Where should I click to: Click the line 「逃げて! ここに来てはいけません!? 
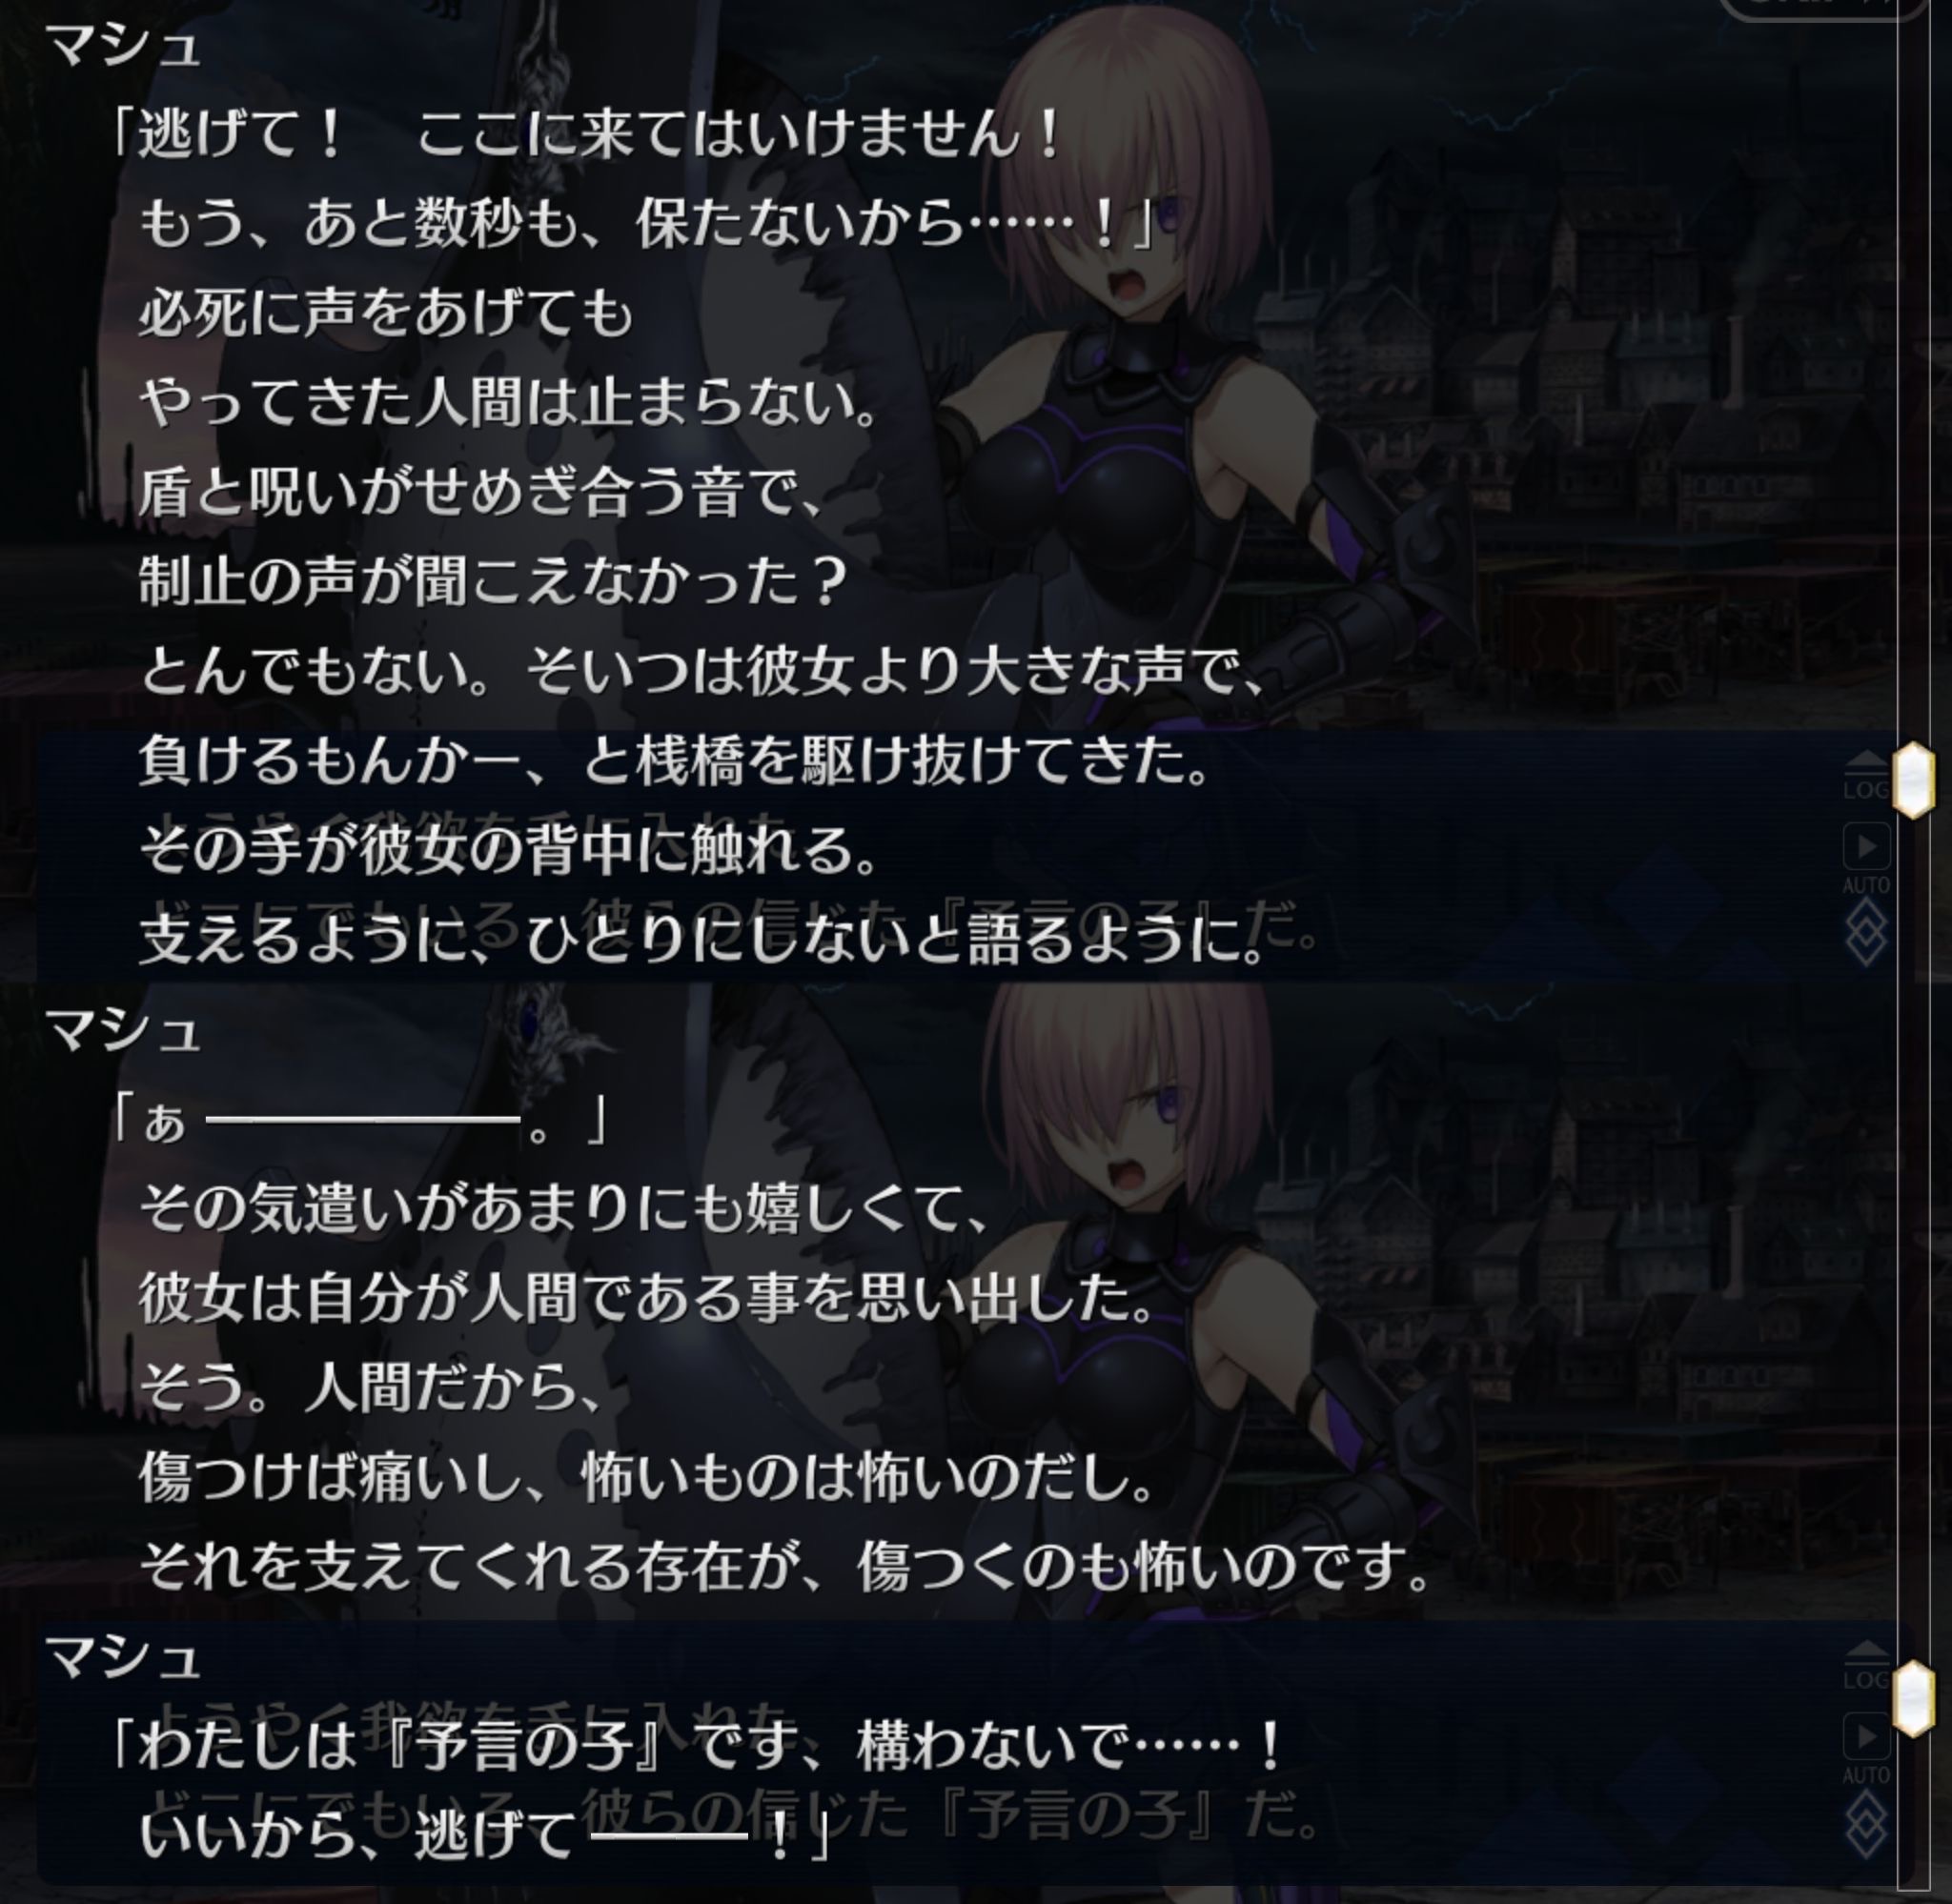coord(585,134)
